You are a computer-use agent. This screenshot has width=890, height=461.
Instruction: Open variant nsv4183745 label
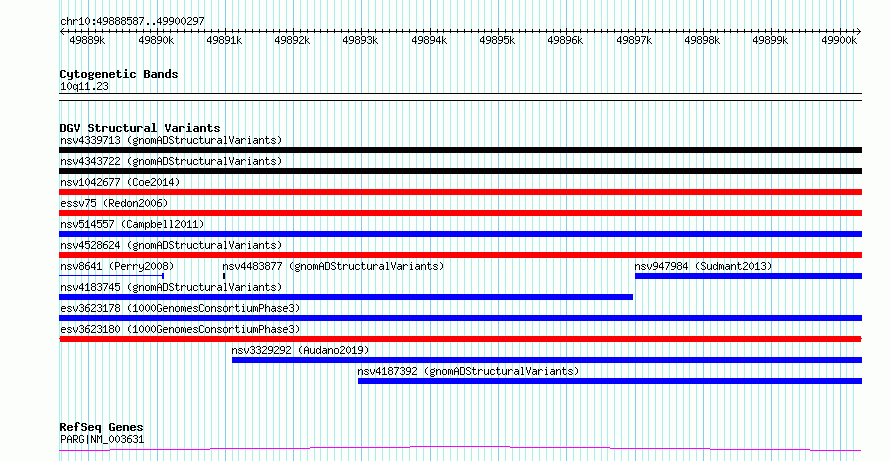pyautogui.click(x=171, y=287)
